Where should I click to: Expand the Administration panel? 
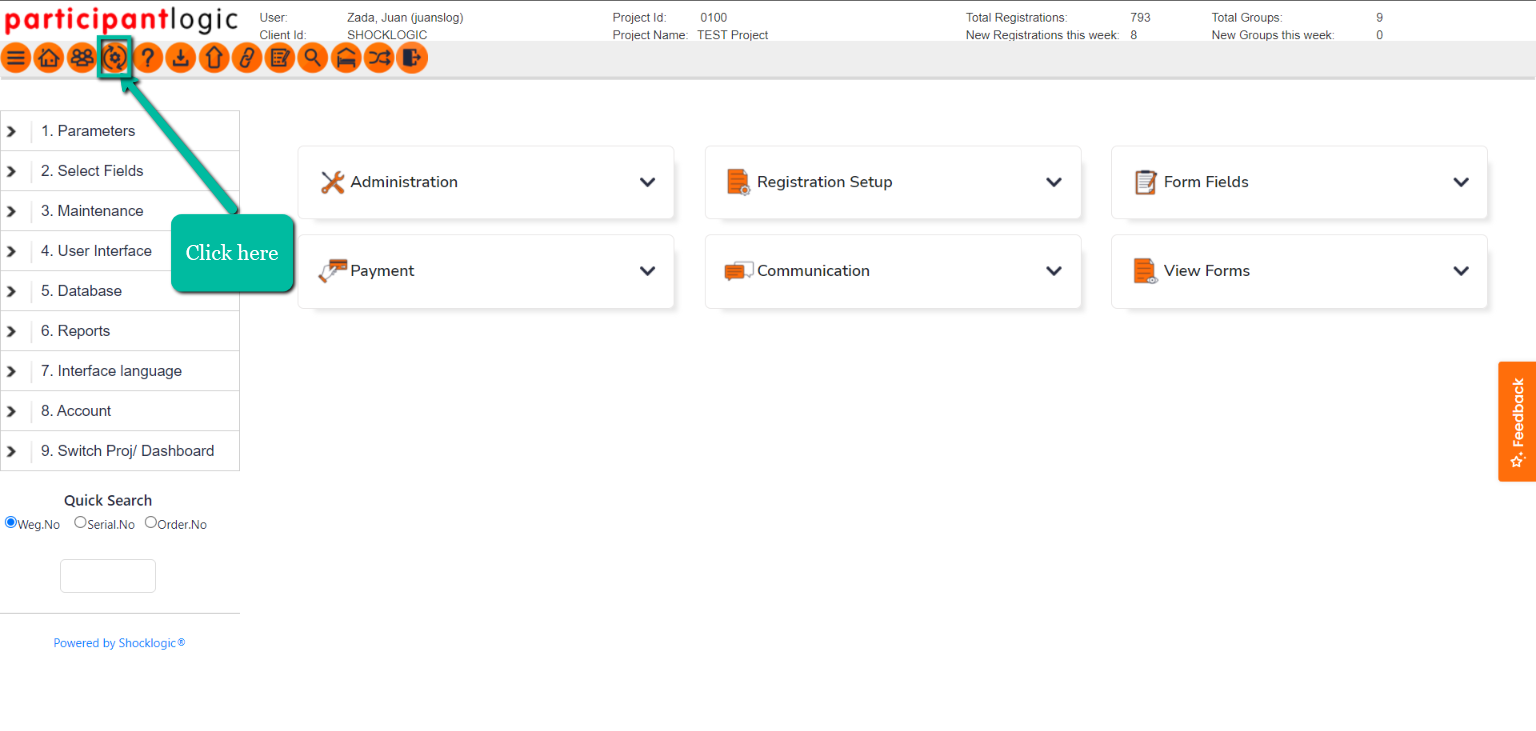[486, 182]
